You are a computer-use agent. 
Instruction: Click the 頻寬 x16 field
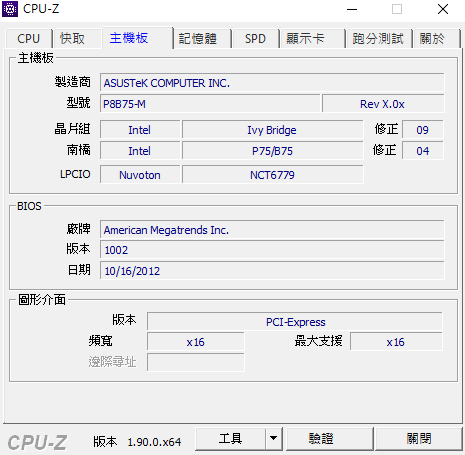click(196, 342)
